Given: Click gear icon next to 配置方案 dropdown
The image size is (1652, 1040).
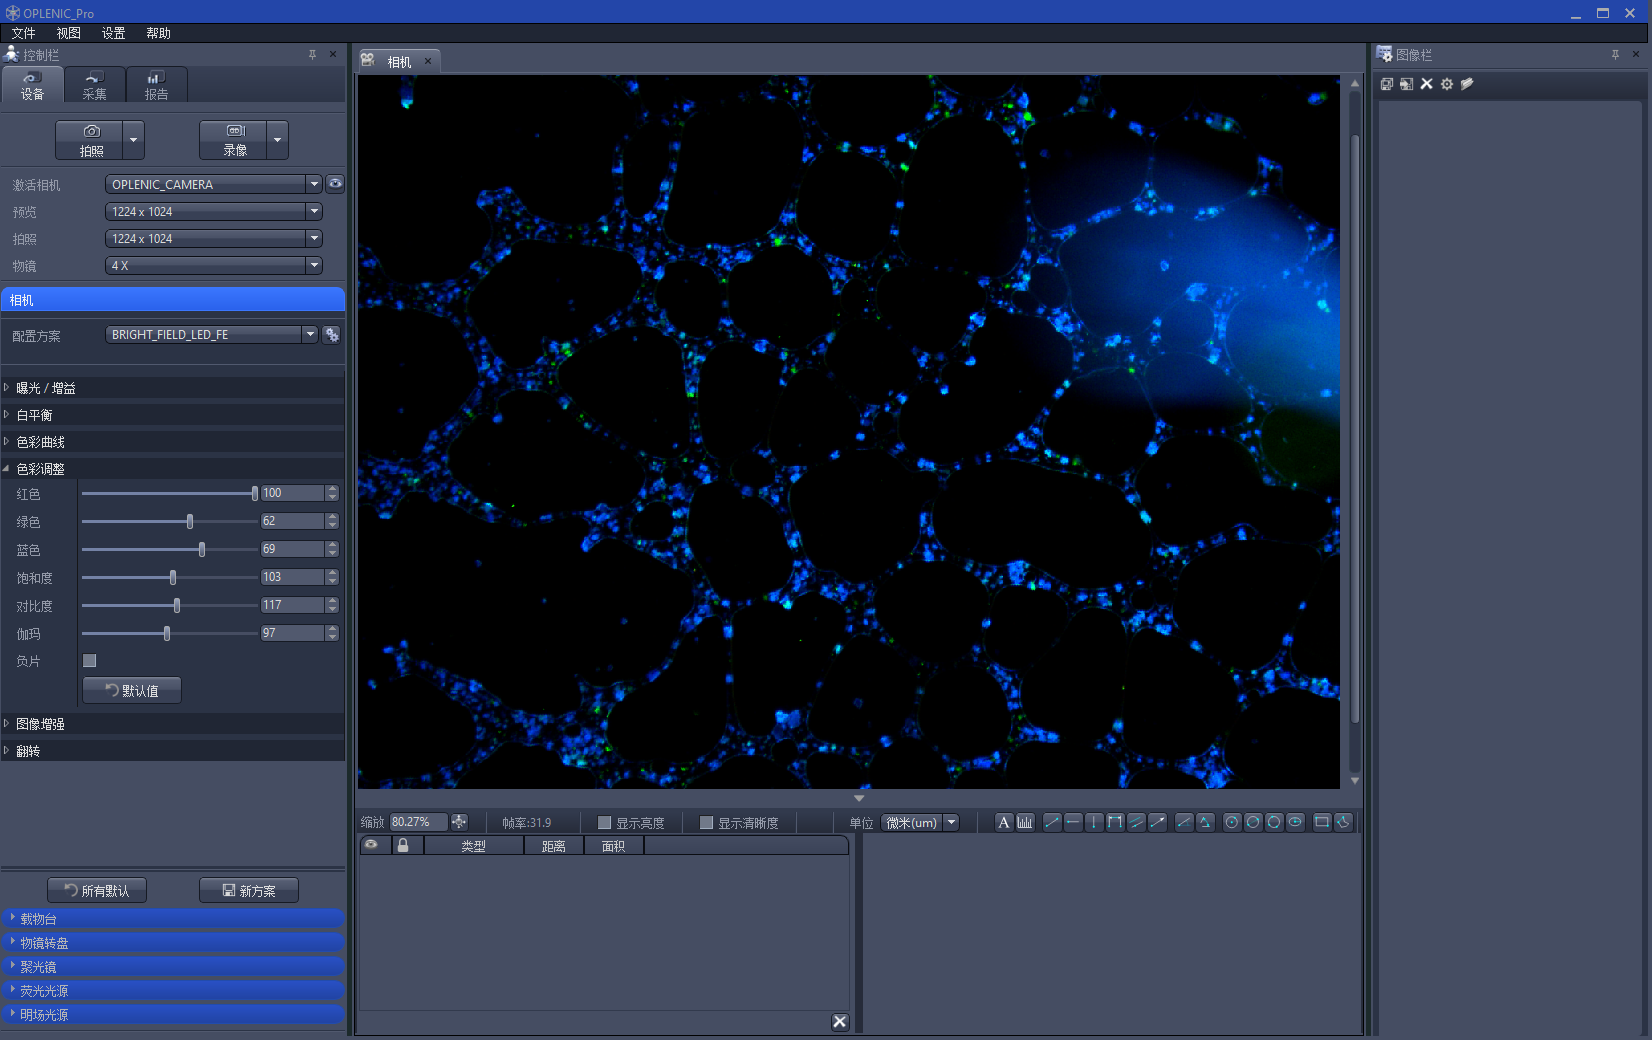Looking at the screenshot, I should (332, 335).
